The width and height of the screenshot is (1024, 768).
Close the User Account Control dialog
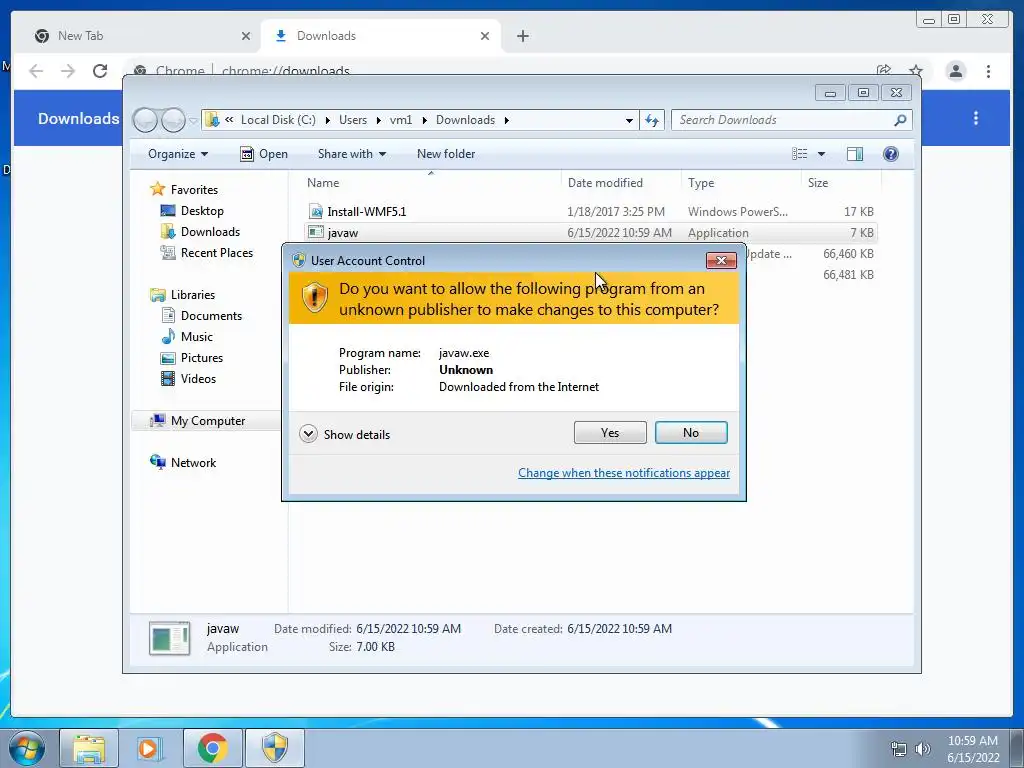[721, 261]
